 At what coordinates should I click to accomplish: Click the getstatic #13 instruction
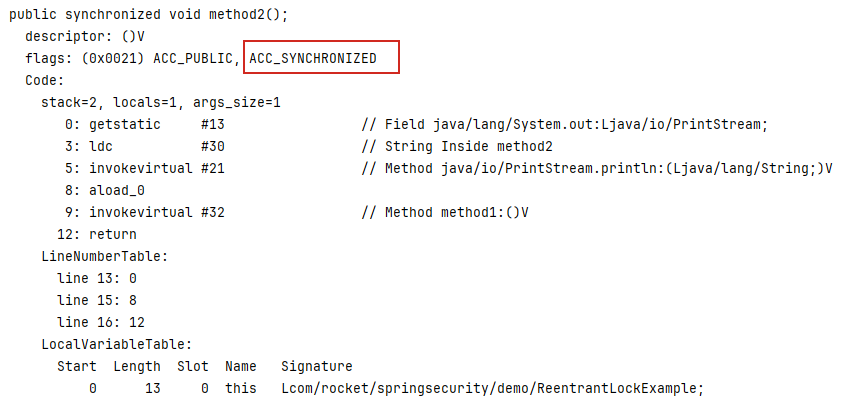[x=144, y=124]
